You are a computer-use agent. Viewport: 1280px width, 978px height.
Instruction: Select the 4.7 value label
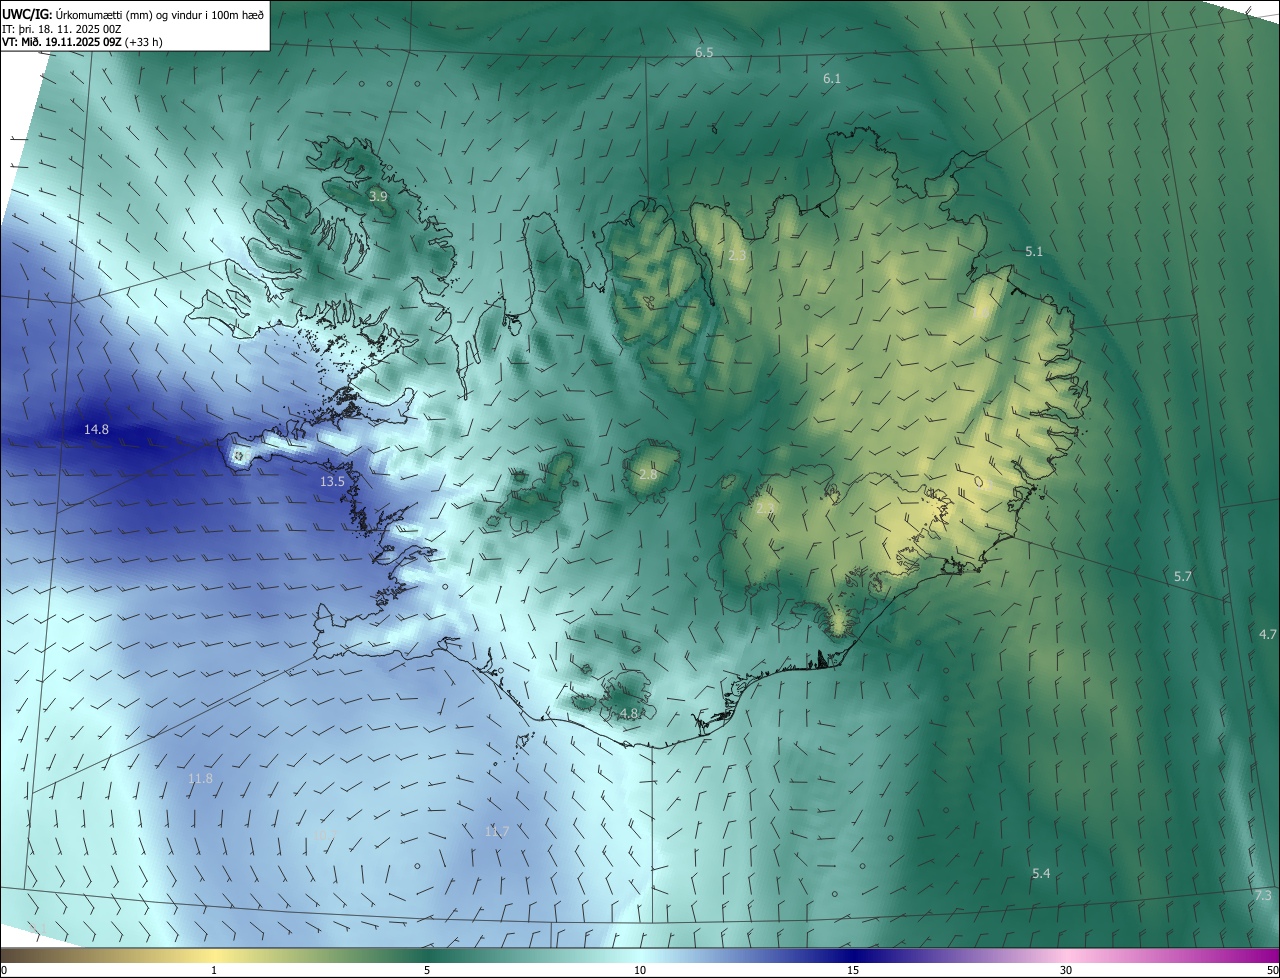coord(1268,634)
